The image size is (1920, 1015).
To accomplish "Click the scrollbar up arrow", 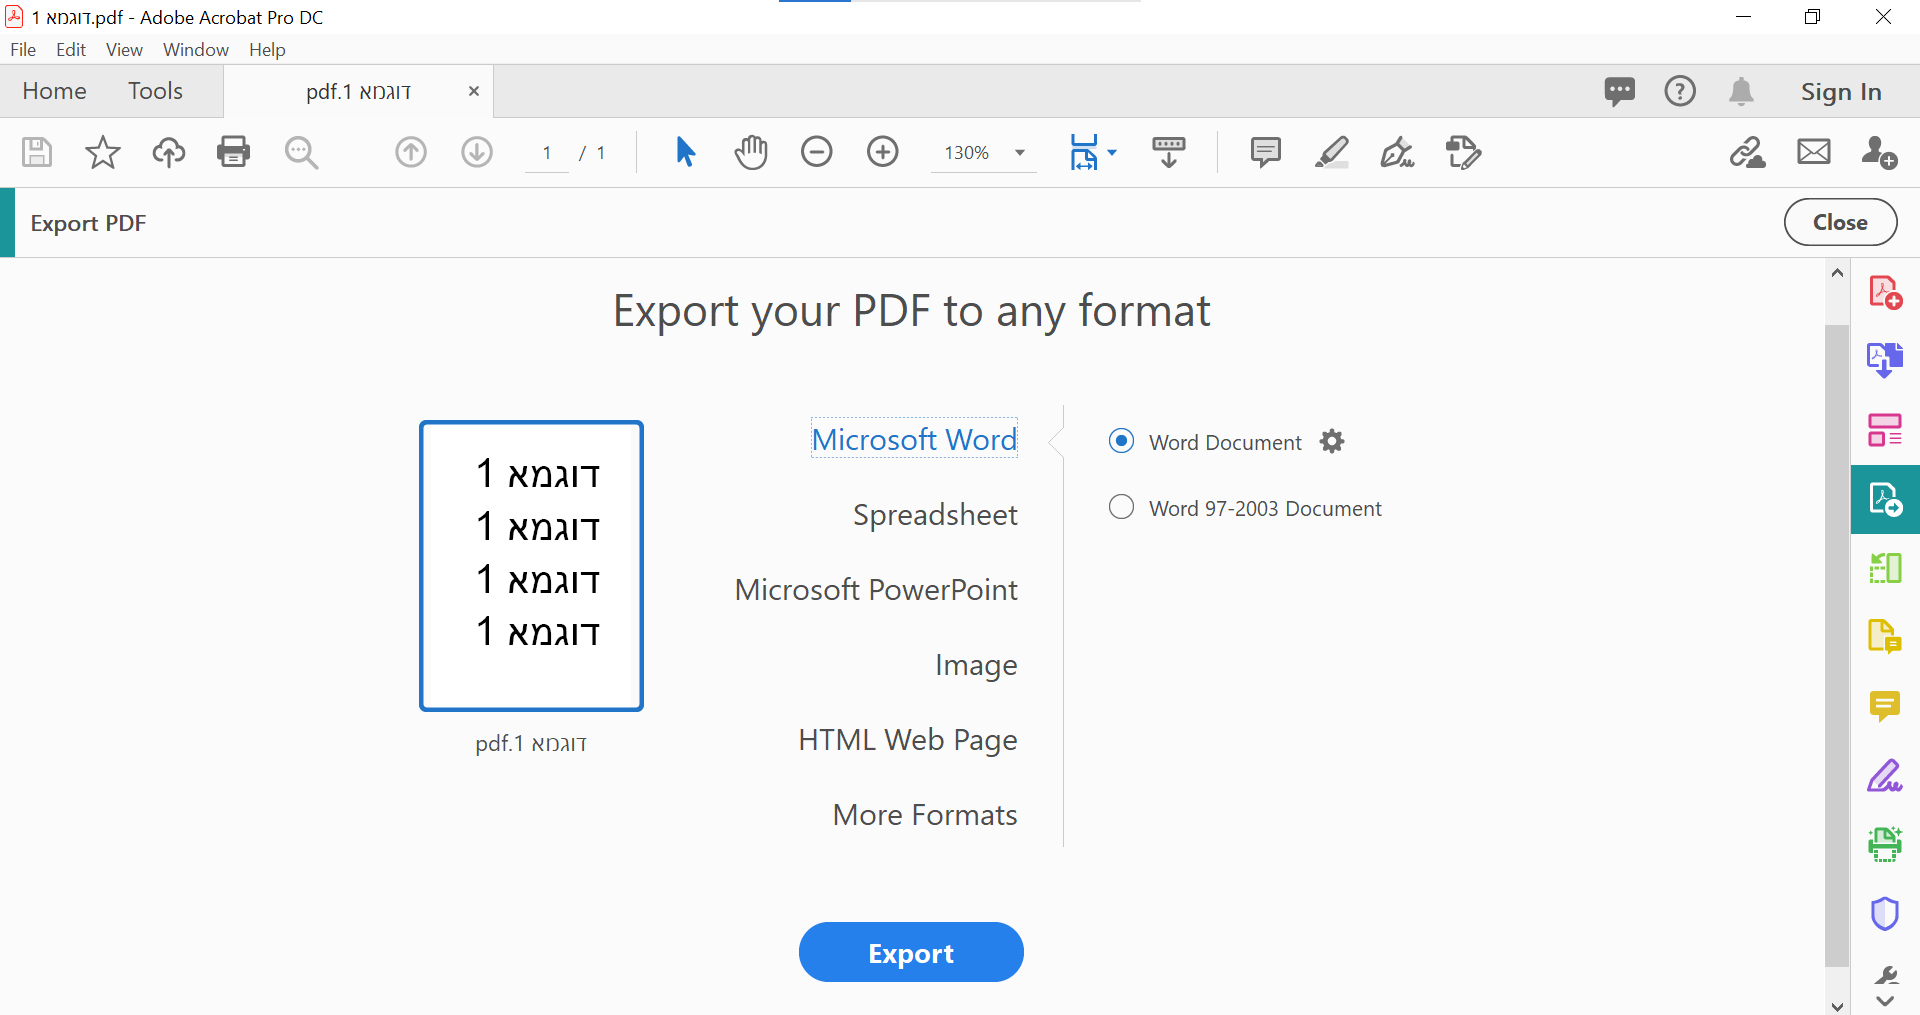I will point(1837,272).
